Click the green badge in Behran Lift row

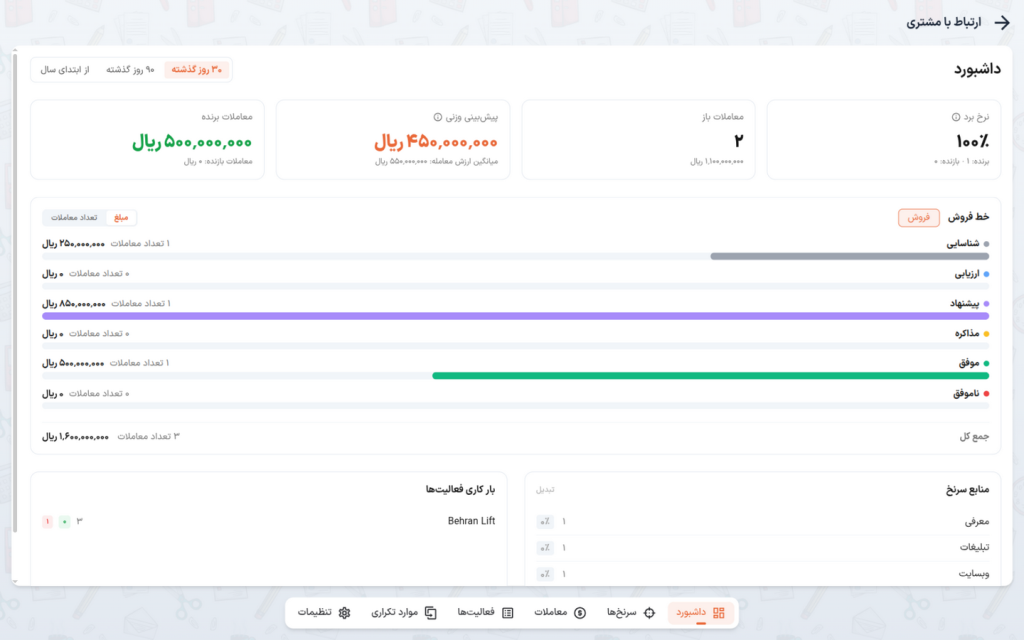pyautogui.click(x=64, y=521)
